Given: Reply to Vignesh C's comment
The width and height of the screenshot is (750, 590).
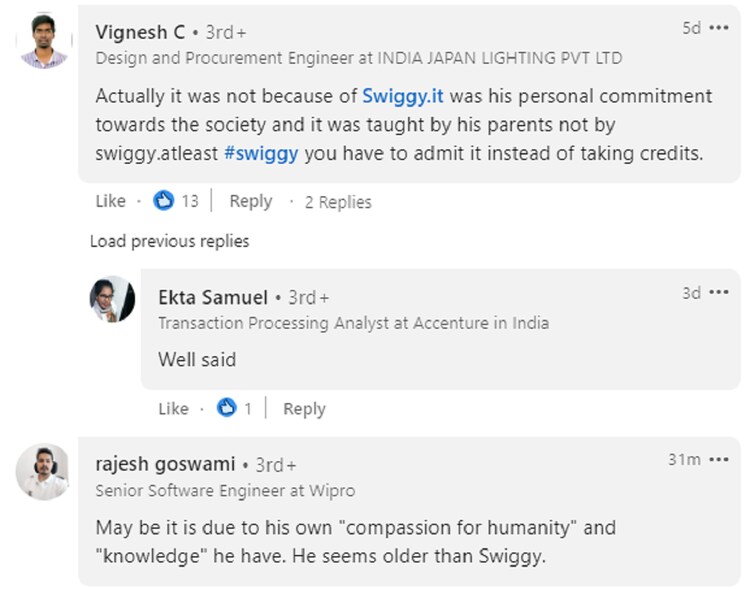Looking at the screenshot, I should pos(250,201).
